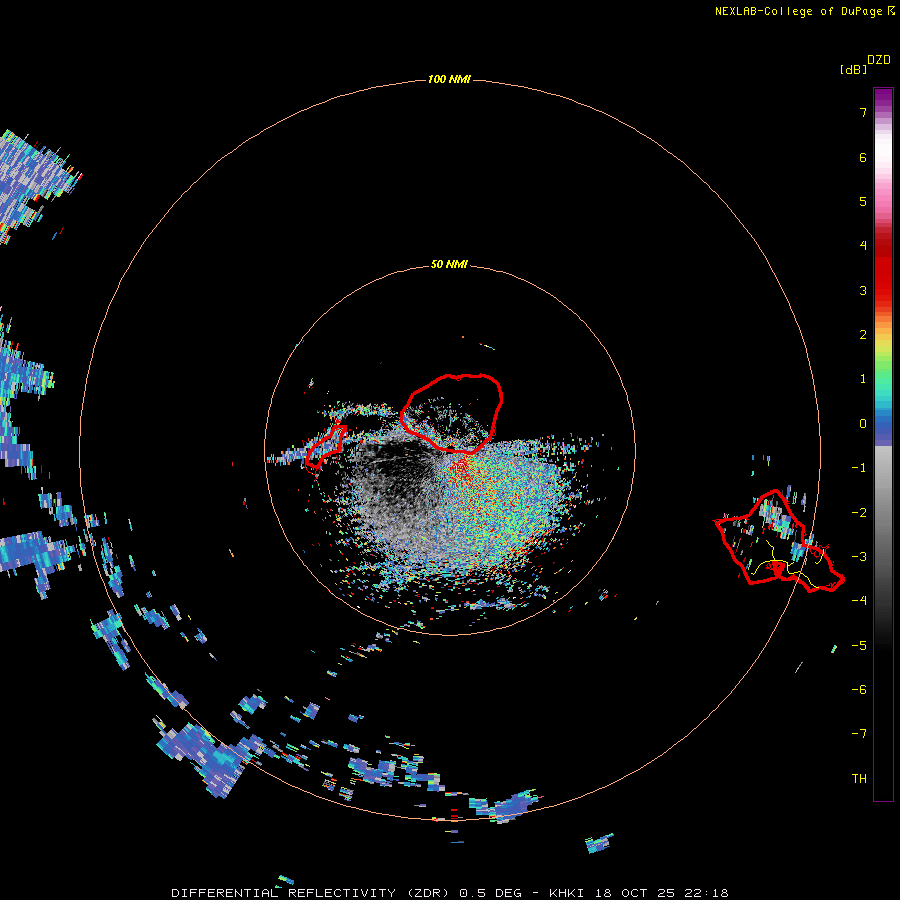Image resolution: width=900 pixels, height=900 pixels.
Task: Click the 50 NMI range ring label
Action: [449, 264]
